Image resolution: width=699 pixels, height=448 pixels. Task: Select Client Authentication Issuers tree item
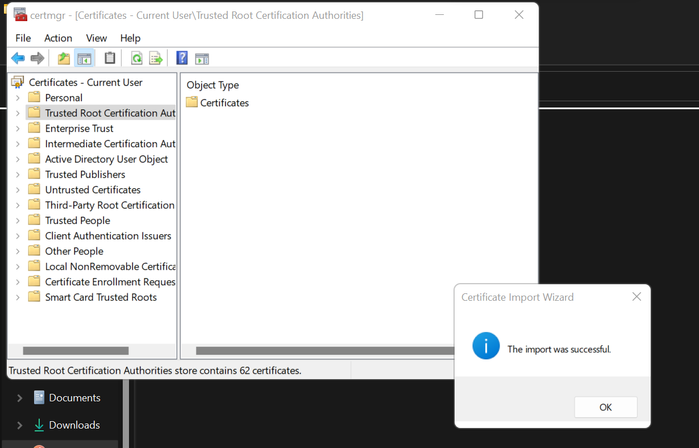[108, 236]
